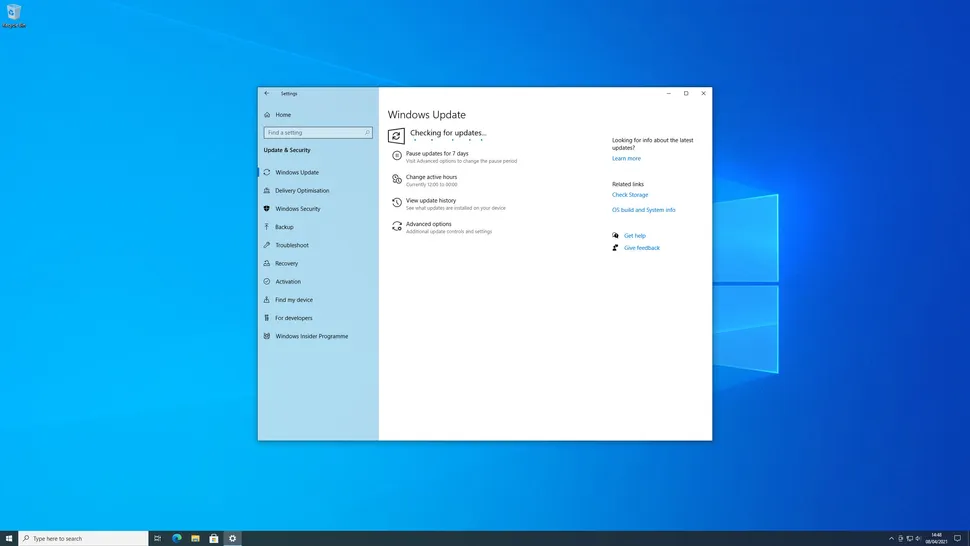Open the volume control in system tray

tap(918, 539)
